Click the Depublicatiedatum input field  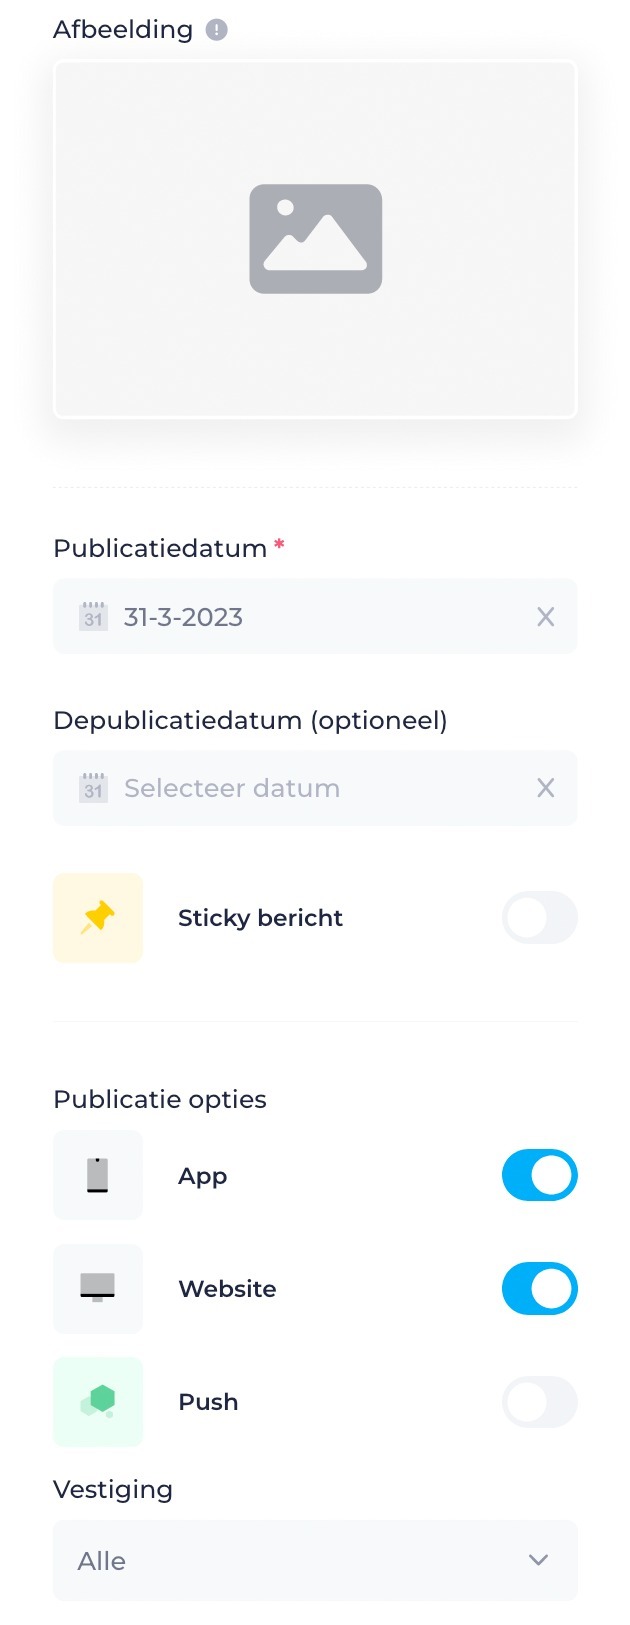[x=300, y=788]
